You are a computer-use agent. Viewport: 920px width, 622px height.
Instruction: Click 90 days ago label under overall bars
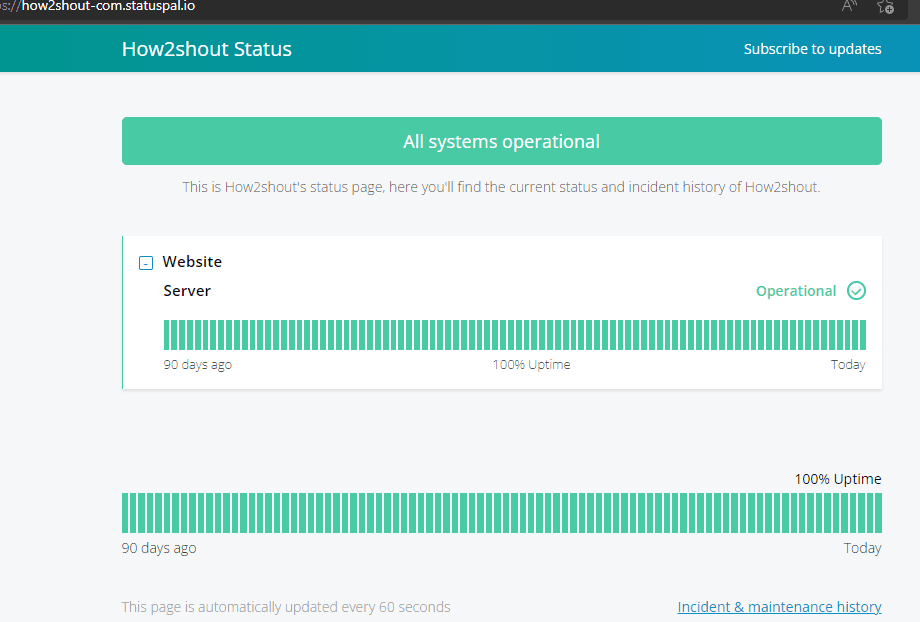coord(159,548)
